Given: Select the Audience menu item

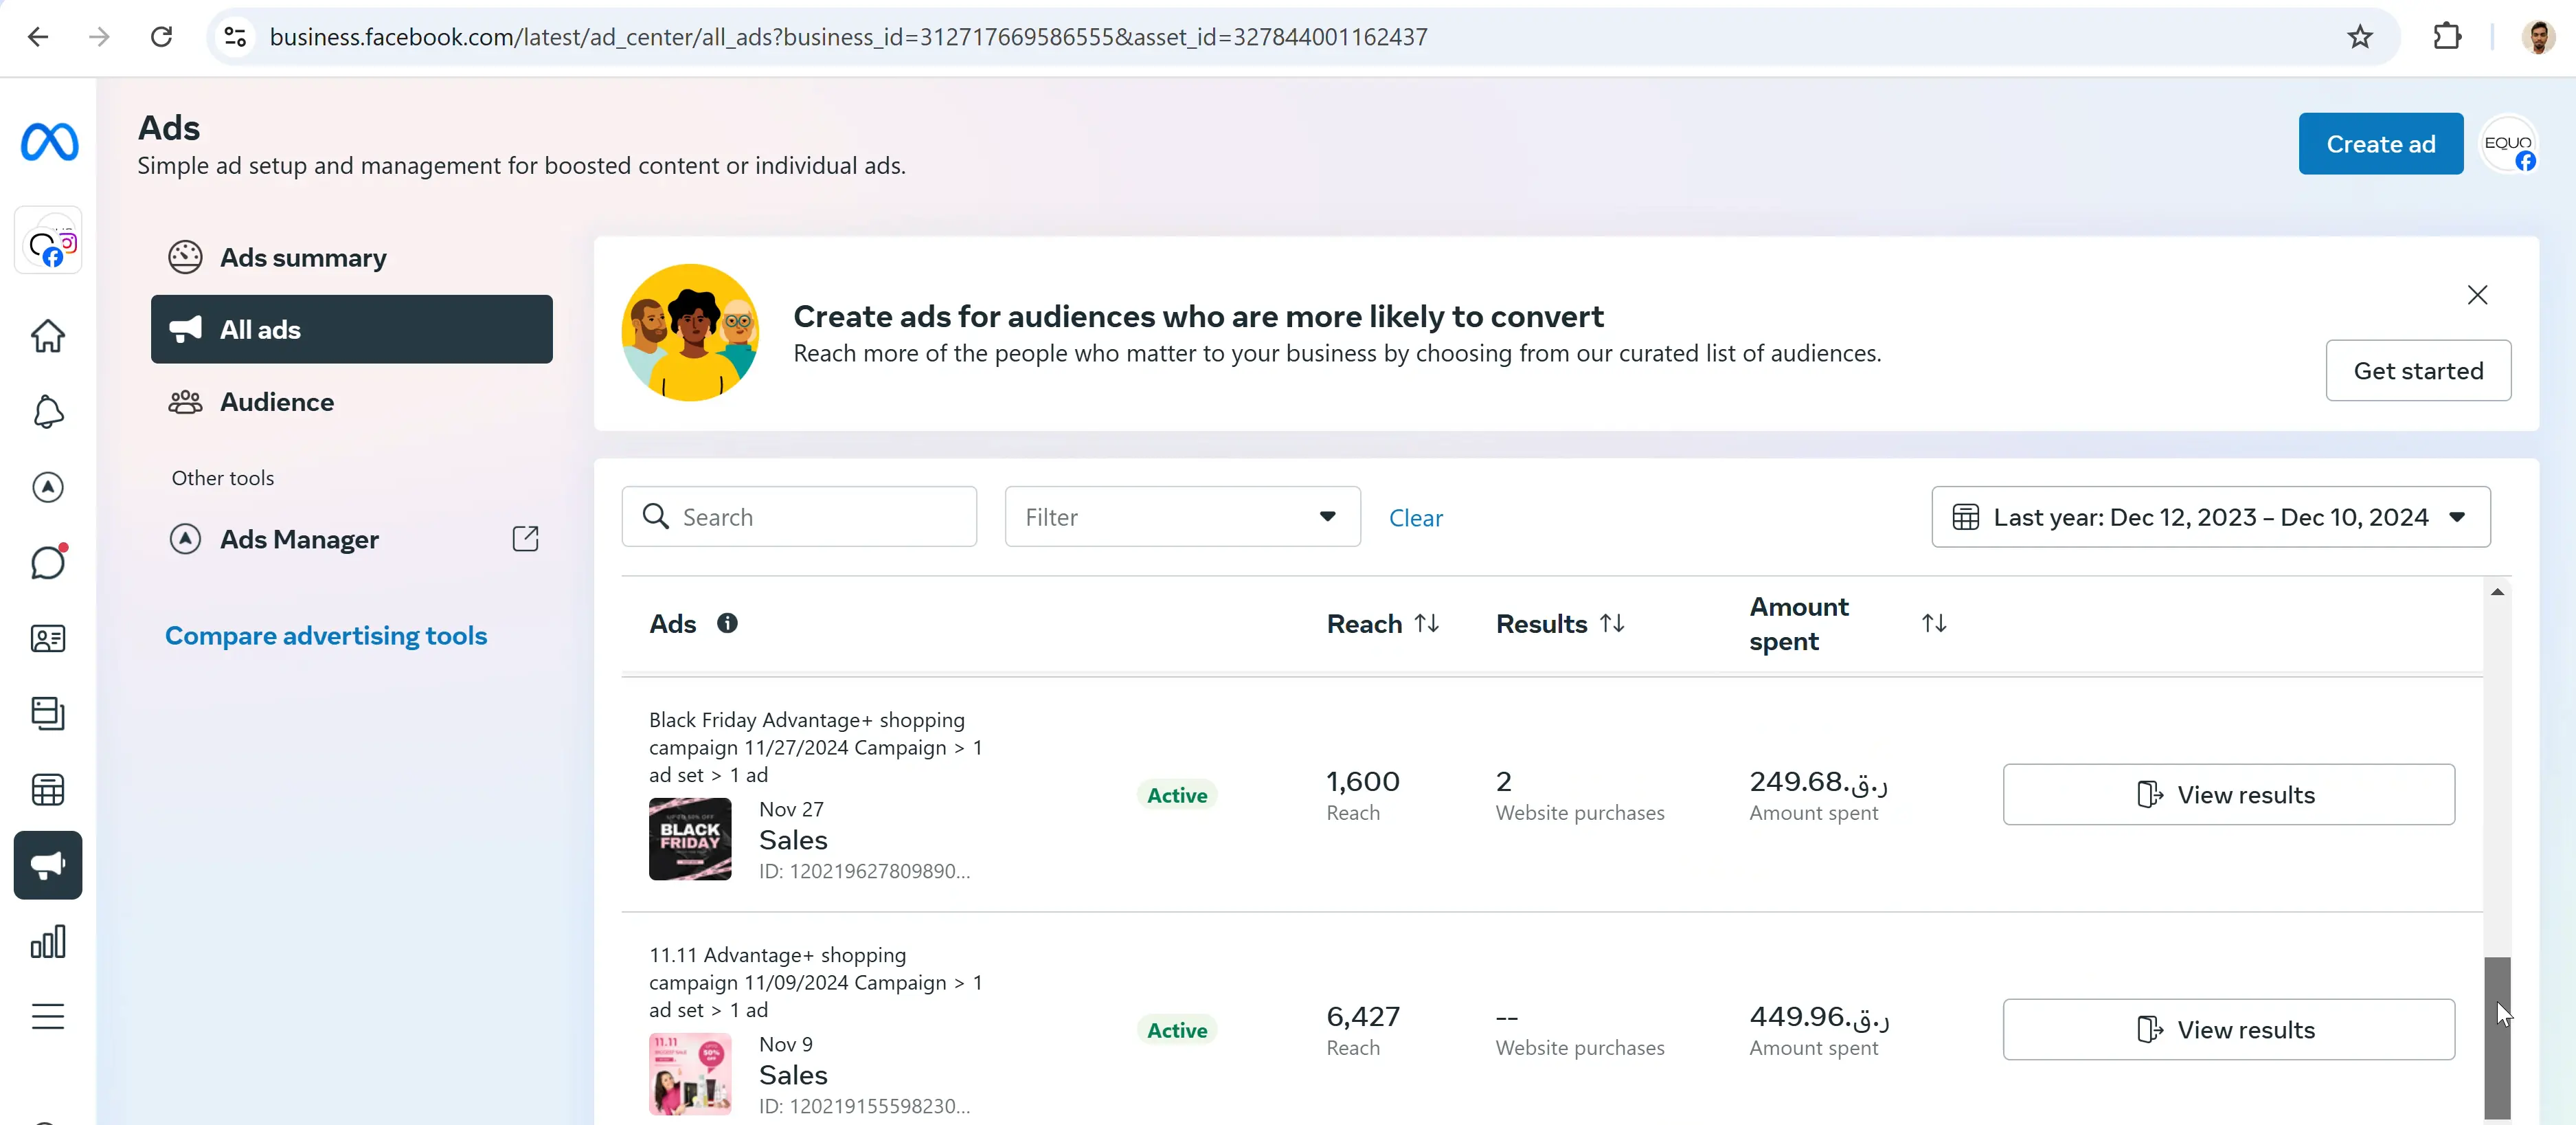Looking at the screenshot, I should 277,402.
